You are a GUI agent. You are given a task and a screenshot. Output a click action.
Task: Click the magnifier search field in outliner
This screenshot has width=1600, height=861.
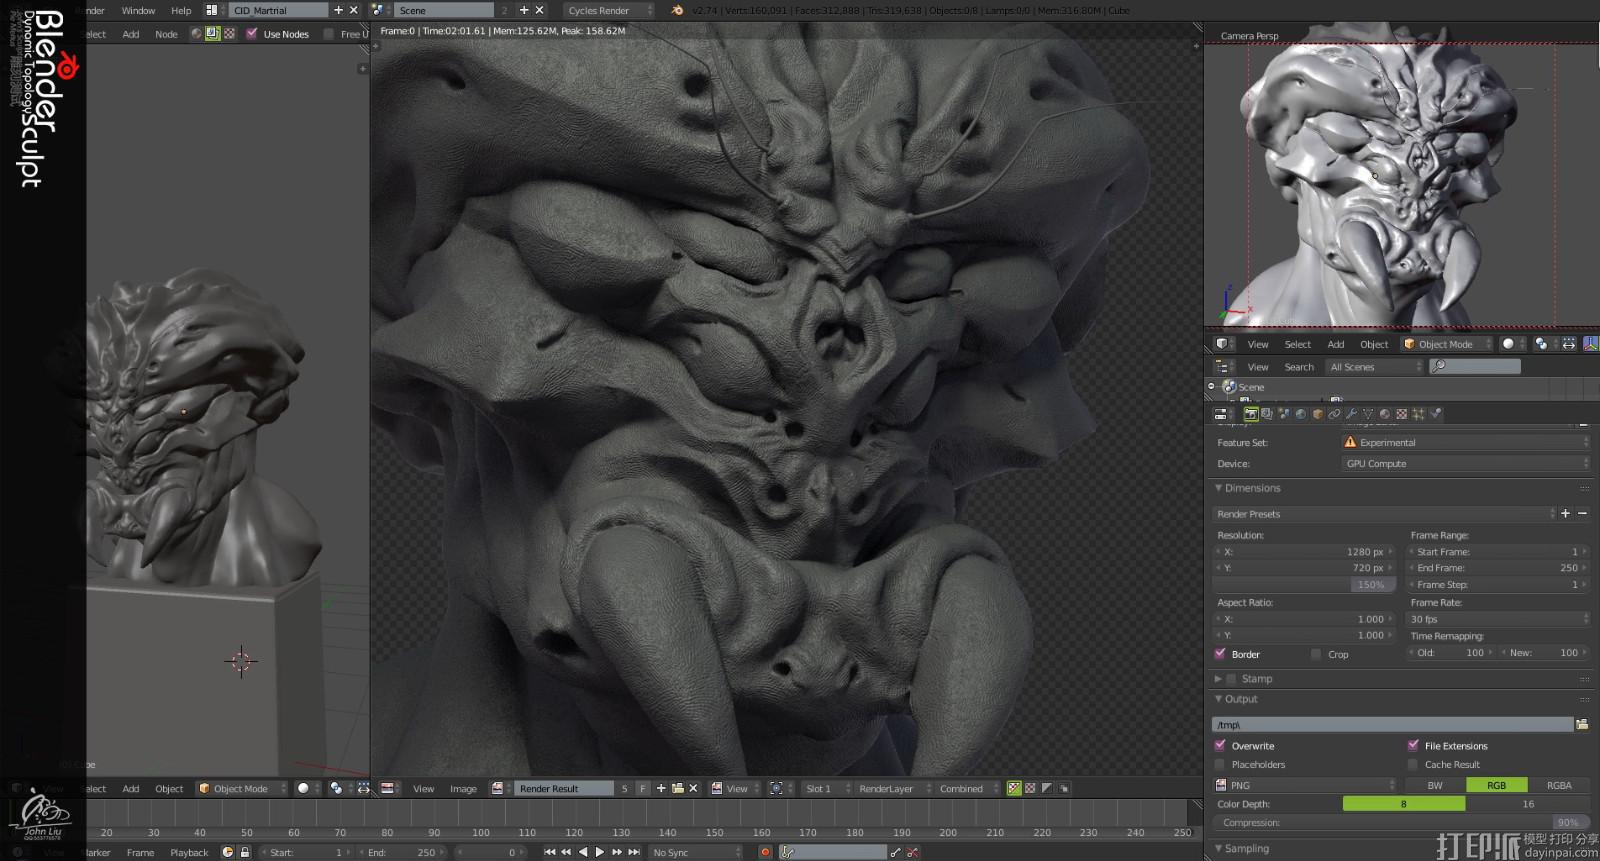tap(1475, 367)
